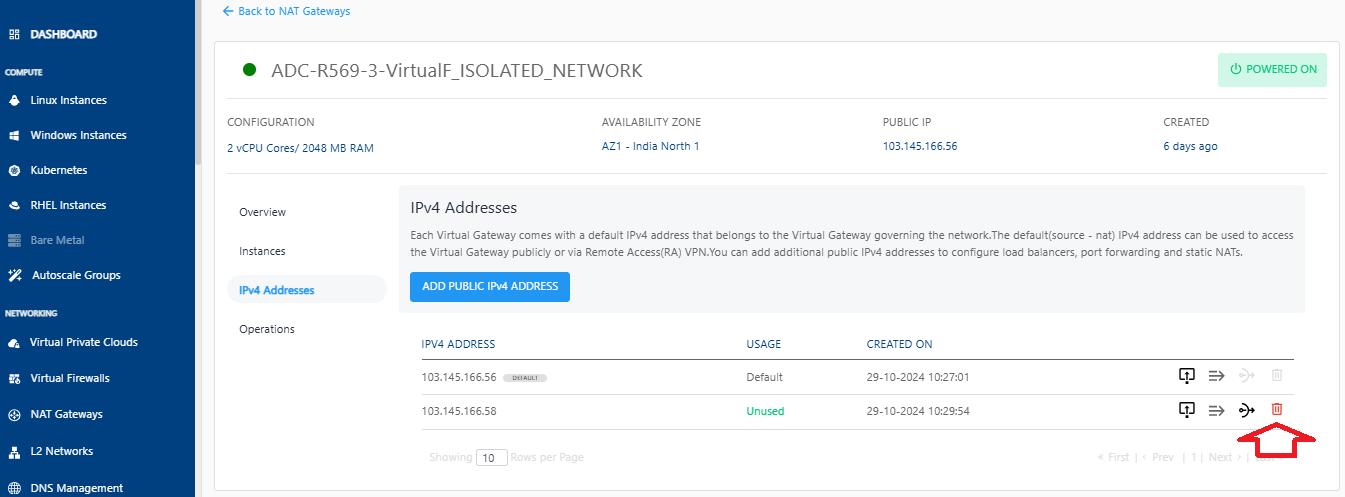Go to Kubernetes section
The image size is (1345, 497).
(x=59, y=170)
